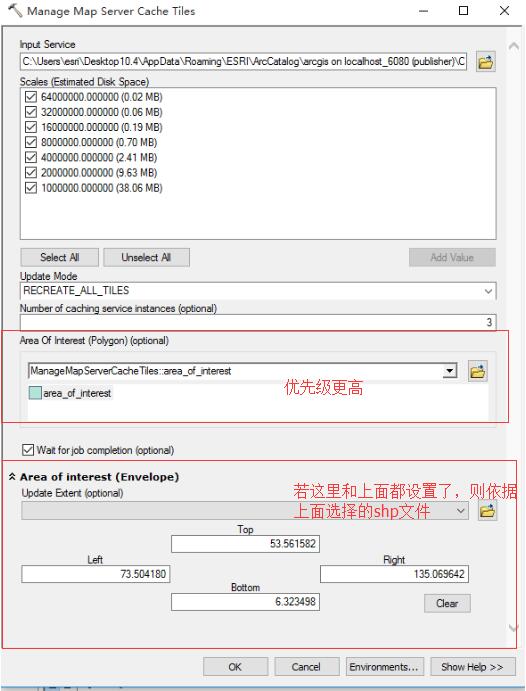Confirm the dialog with OK
526x691 pixels.
click(x=235, y=667)
